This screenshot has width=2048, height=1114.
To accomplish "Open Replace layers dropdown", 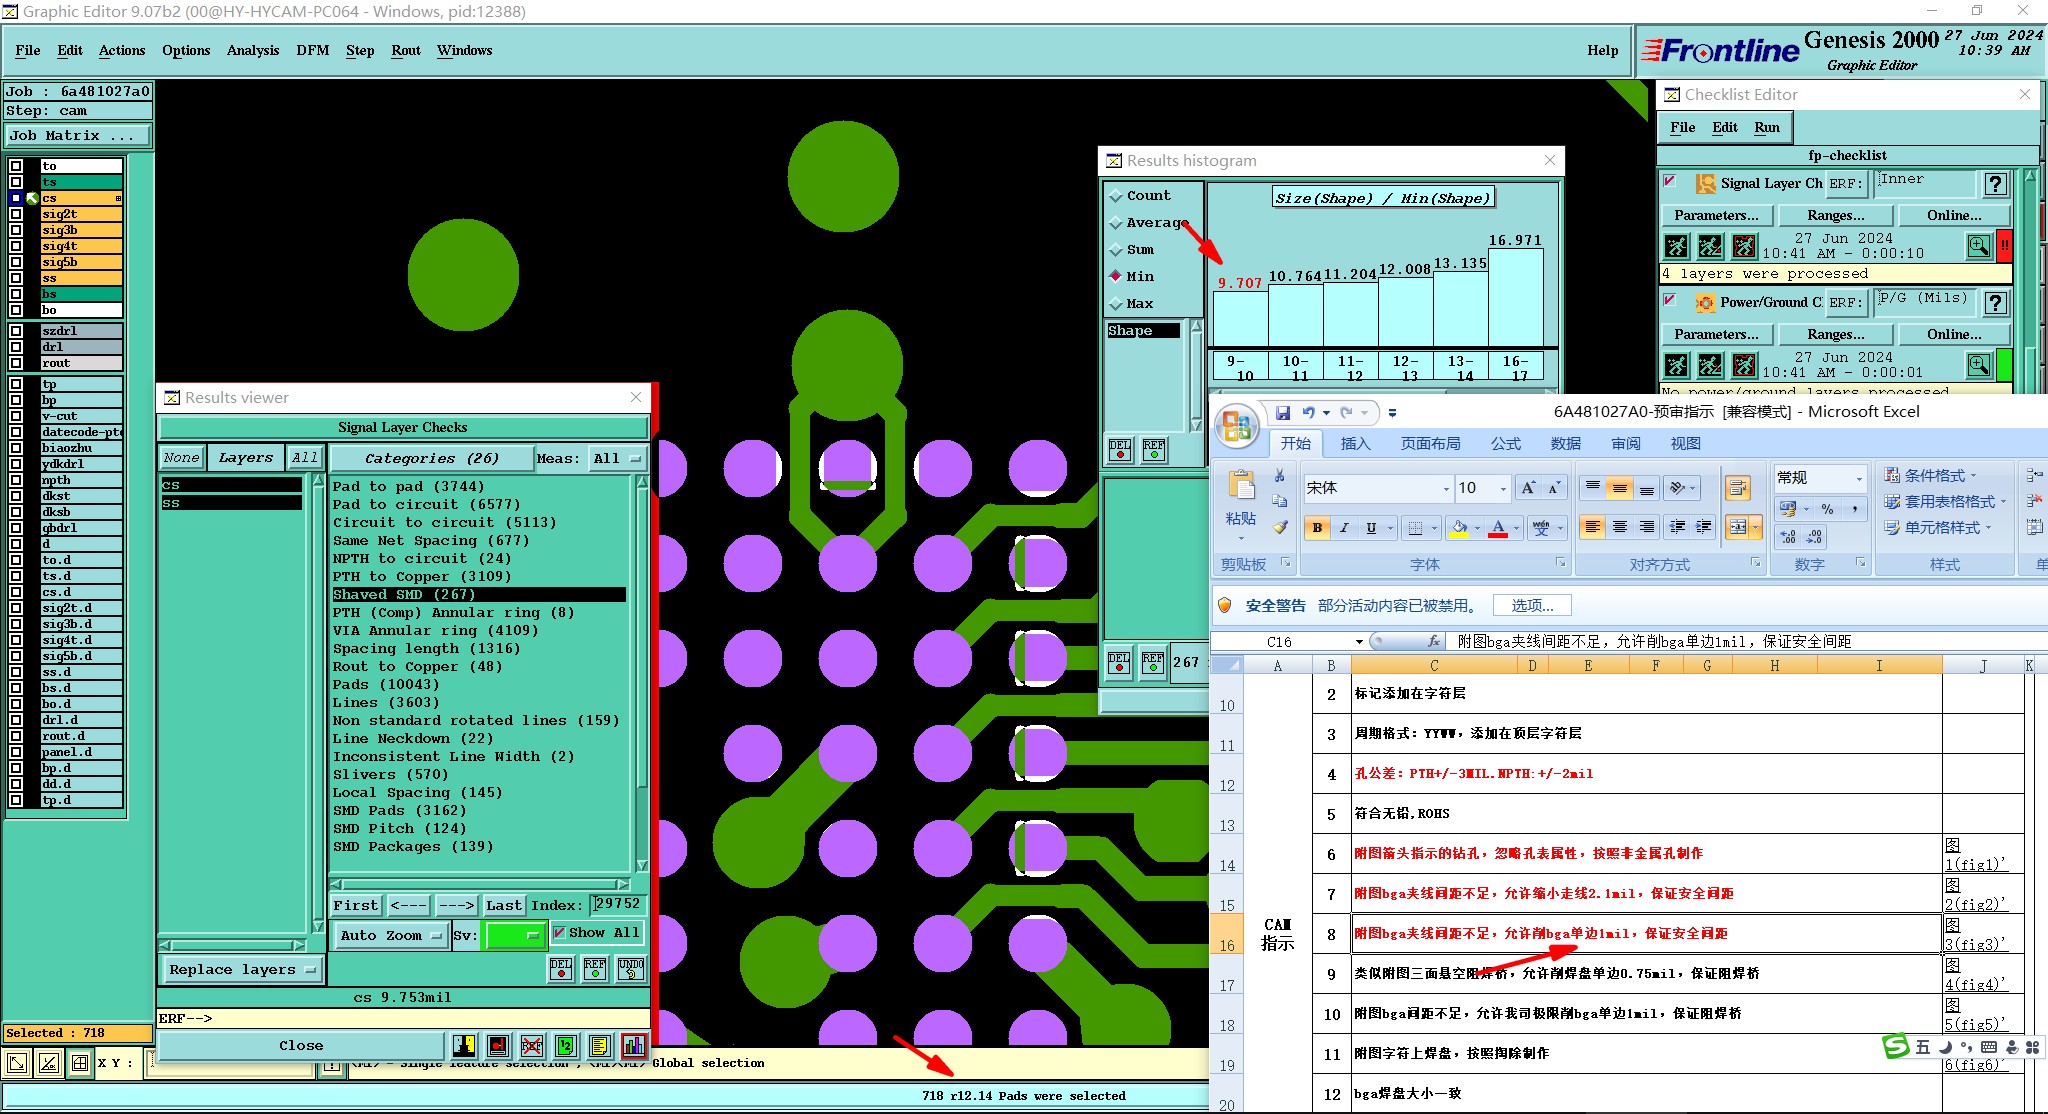I will [241, 970].
